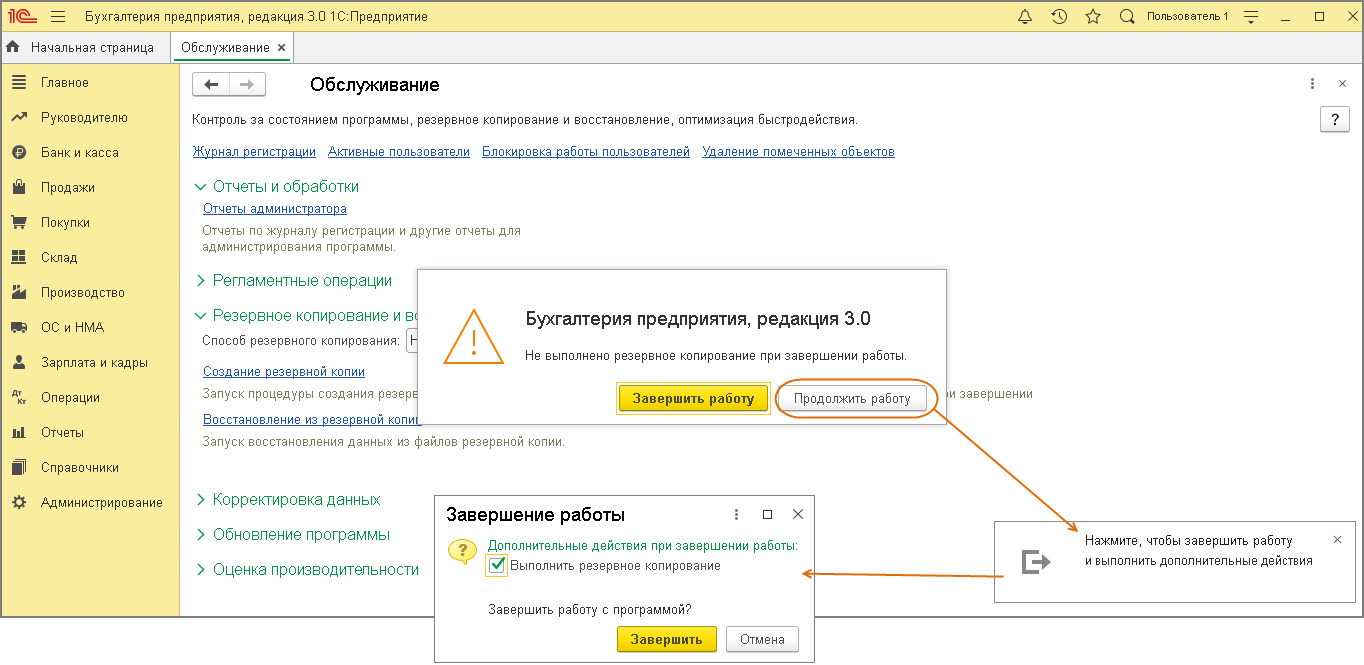Click Банк и касса ruble icon
The image size is (1364, 665).
click(x=19, y=153)
